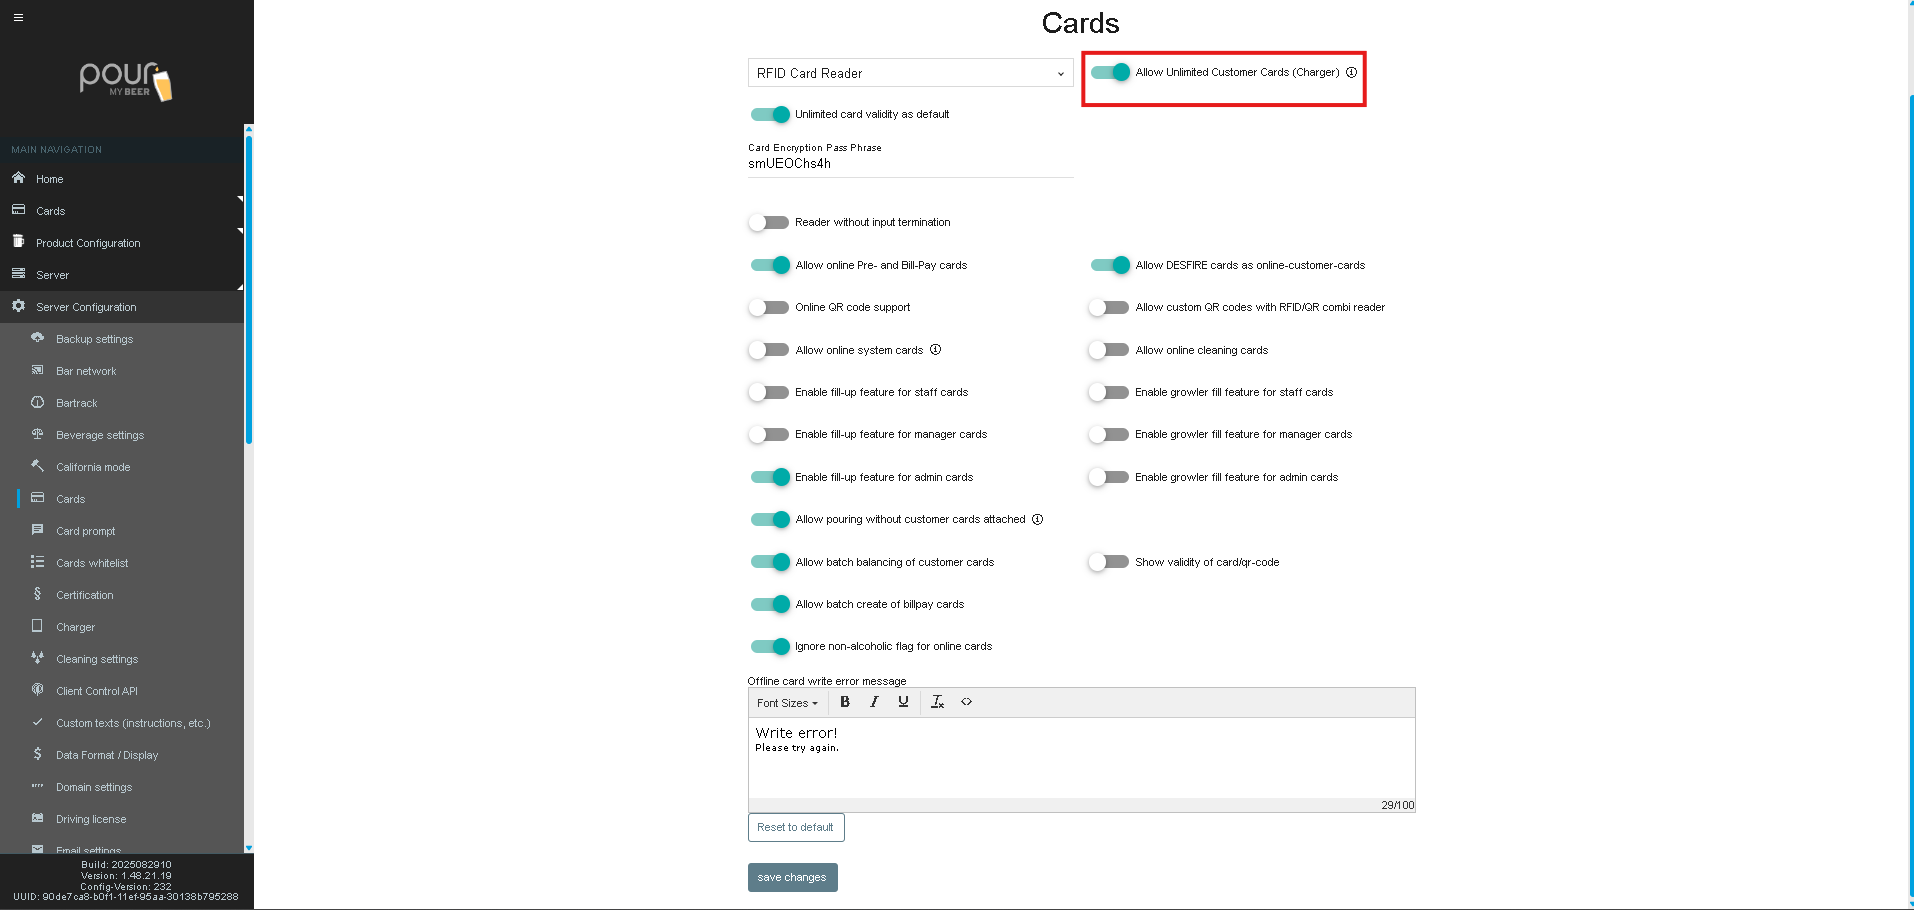Click the Clear formatting icon

click(x=937, y=702)
